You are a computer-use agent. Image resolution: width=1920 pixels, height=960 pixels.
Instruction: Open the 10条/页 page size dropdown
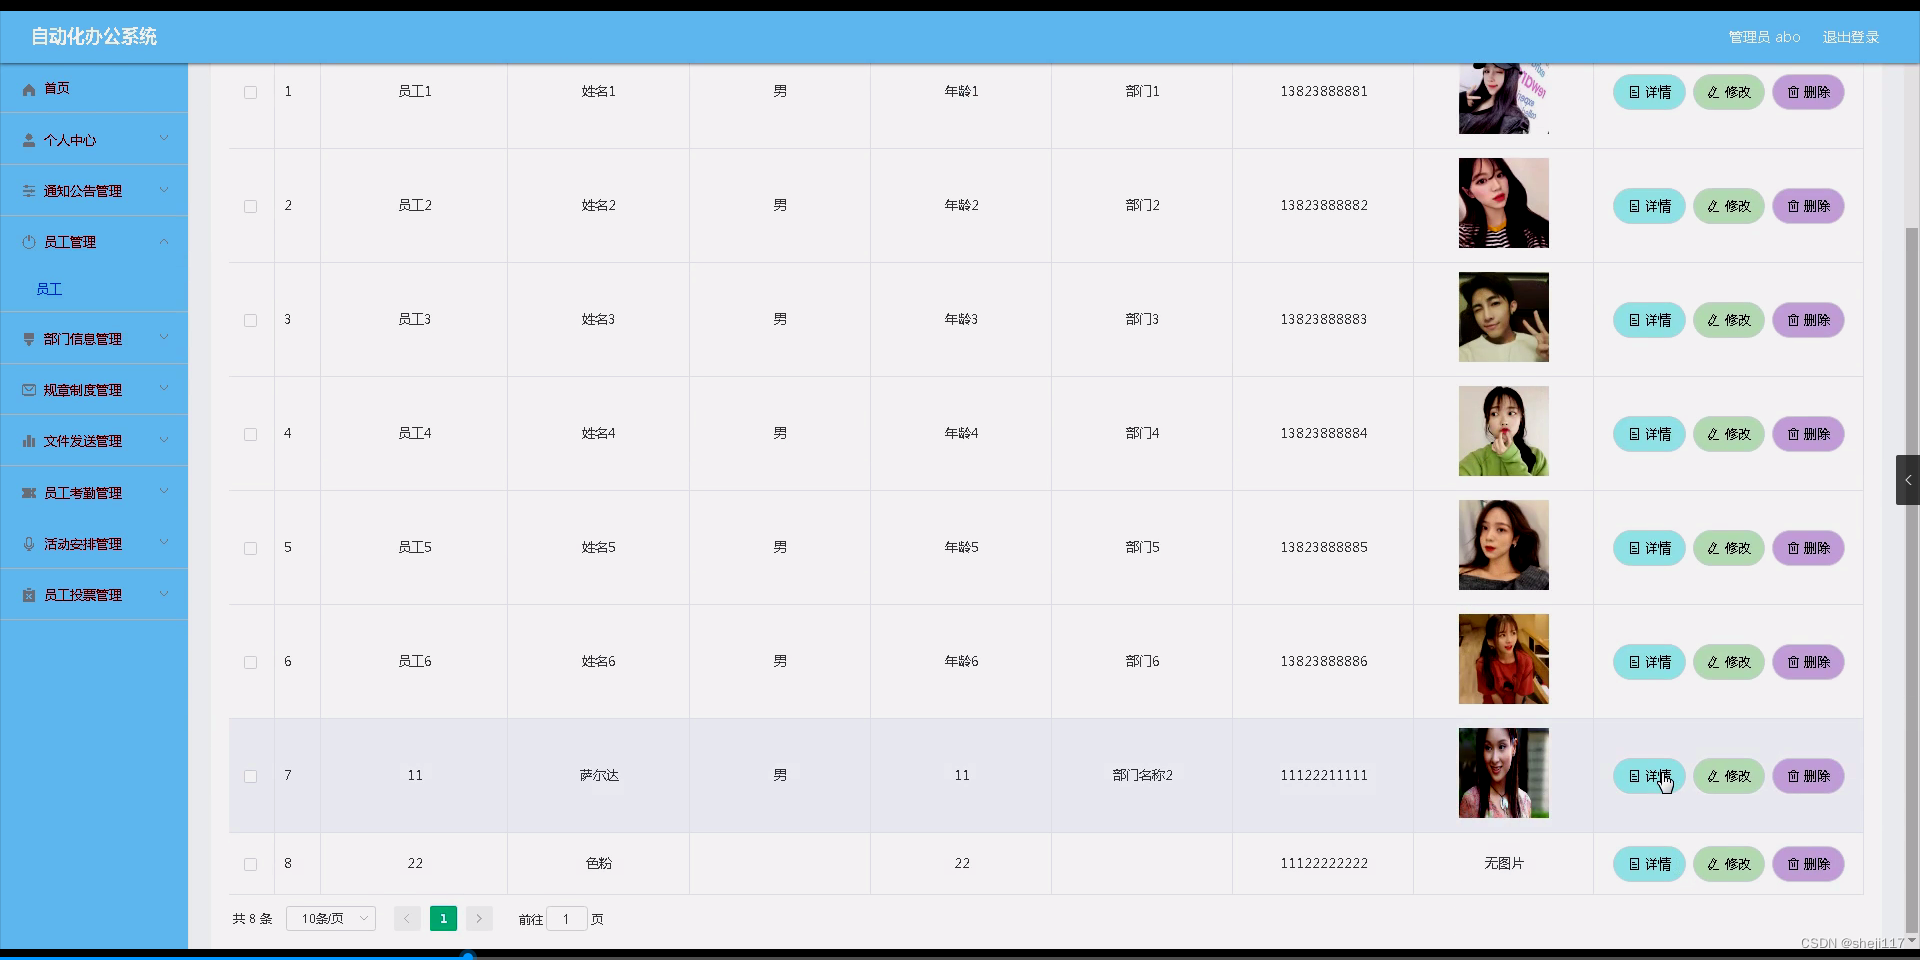(330, 918)
